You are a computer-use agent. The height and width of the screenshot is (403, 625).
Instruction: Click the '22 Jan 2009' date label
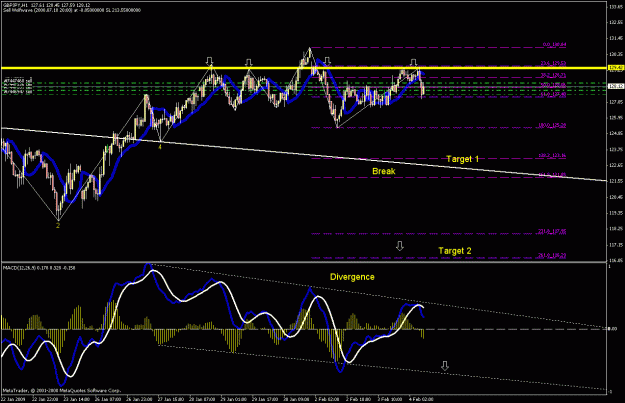click(x=12, y=399)
